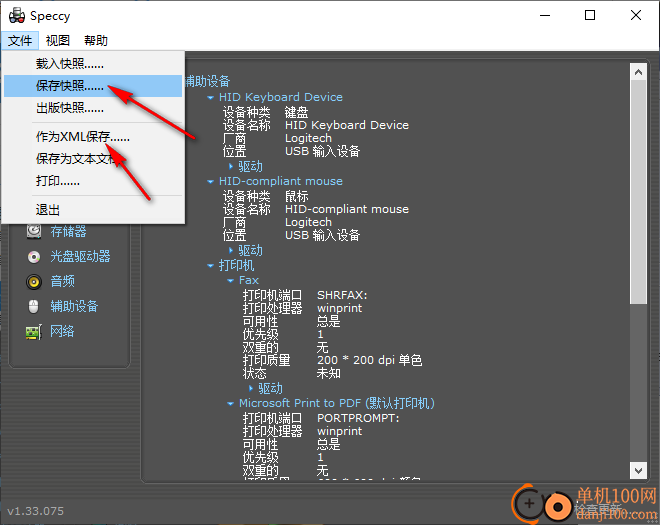Click the SHRFAX: printer port value
This screenshot has height=525, width=660.
(342, 295)
